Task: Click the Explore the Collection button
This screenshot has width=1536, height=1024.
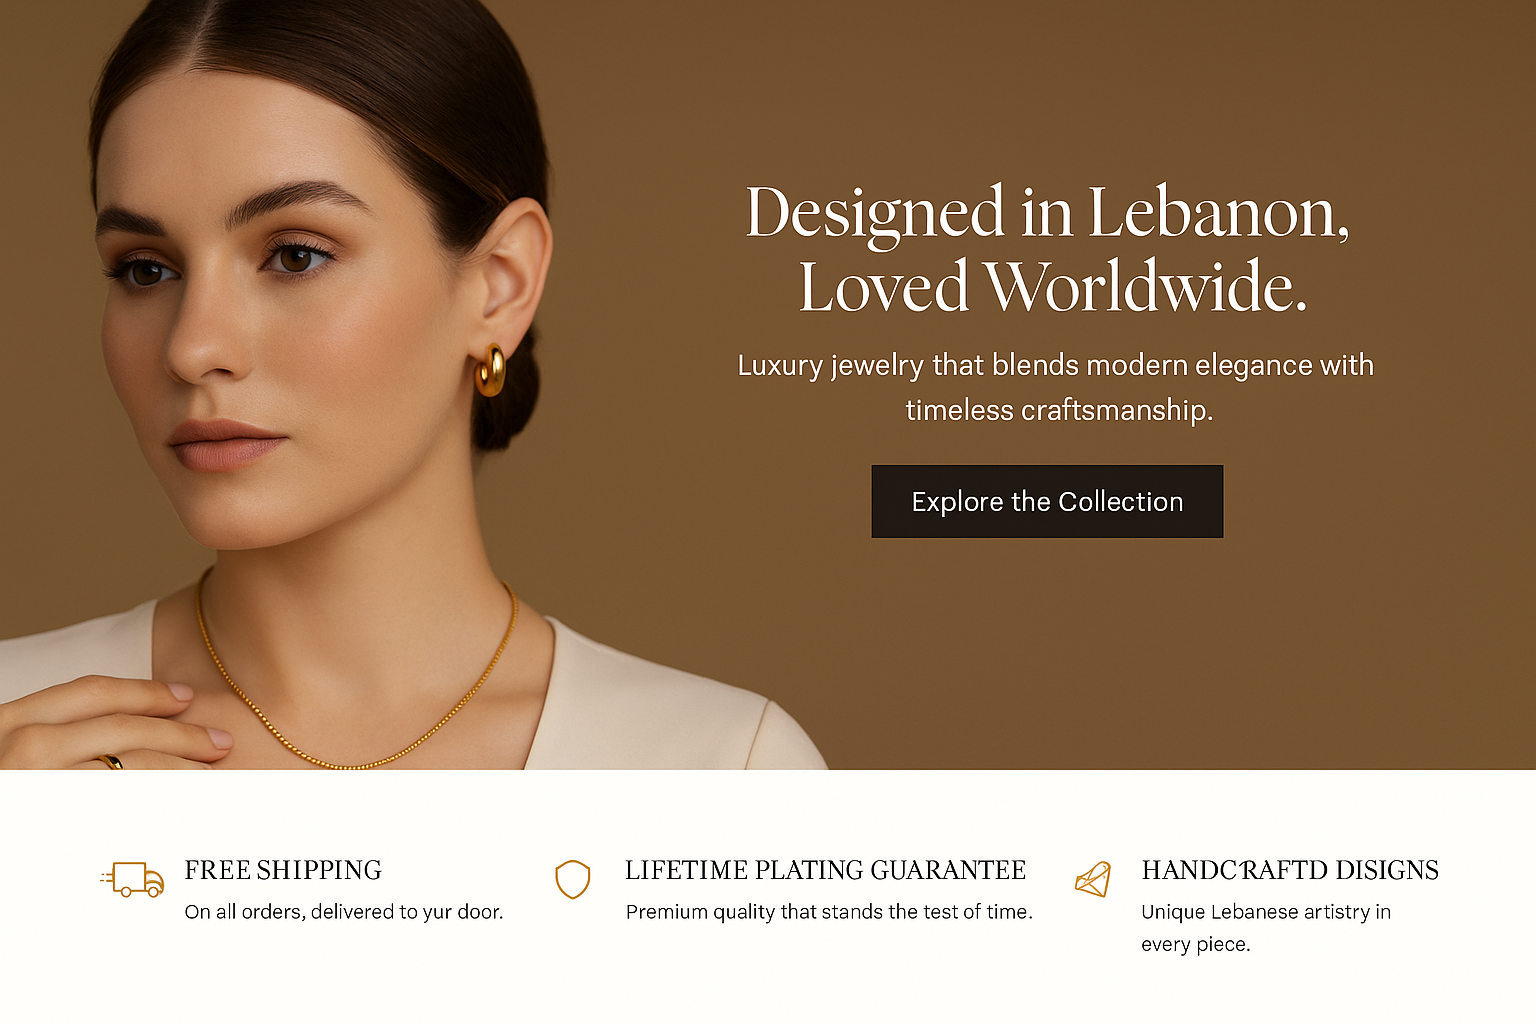Action: click(x=1047, y=501)
